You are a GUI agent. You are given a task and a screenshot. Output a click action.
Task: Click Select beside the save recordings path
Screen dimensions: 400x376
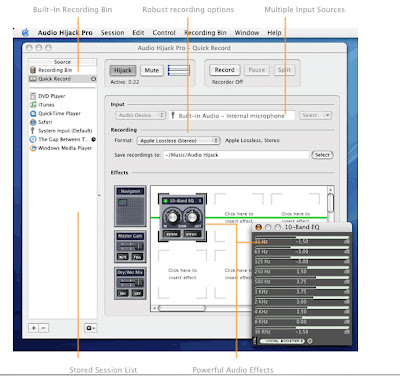tap(322, 155)
